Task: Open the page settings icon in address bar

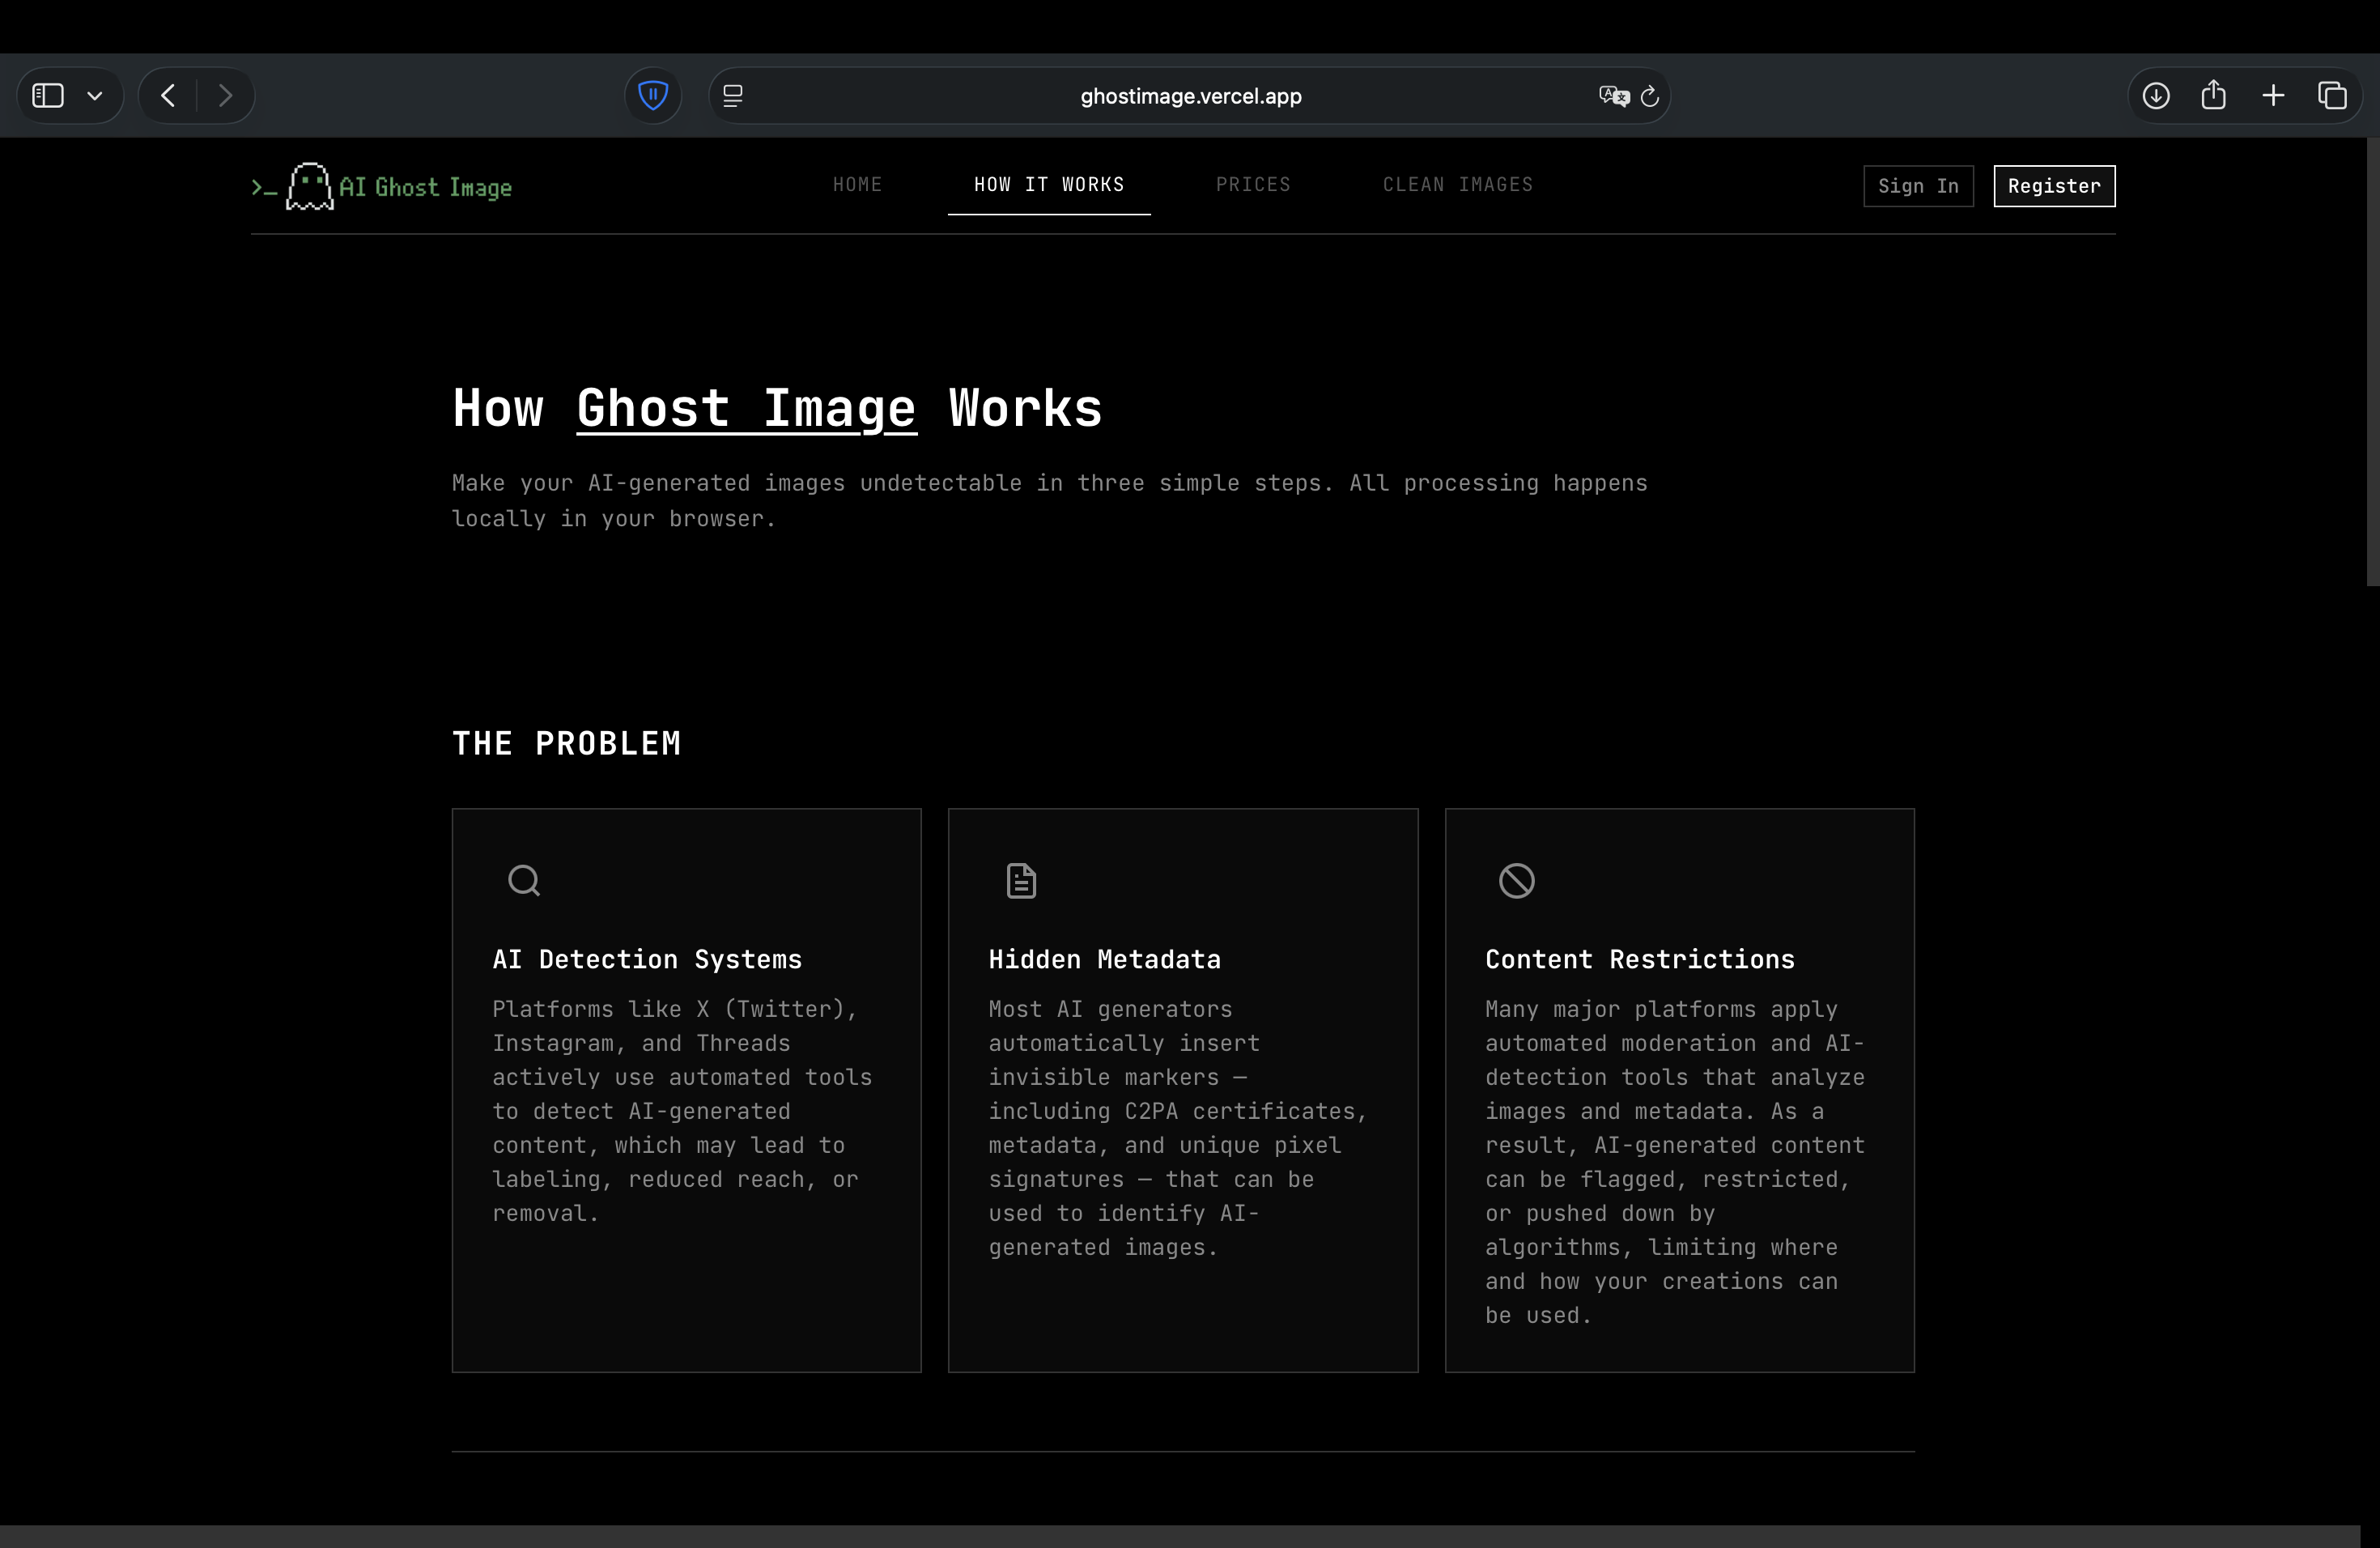Action: pos(733,95)
